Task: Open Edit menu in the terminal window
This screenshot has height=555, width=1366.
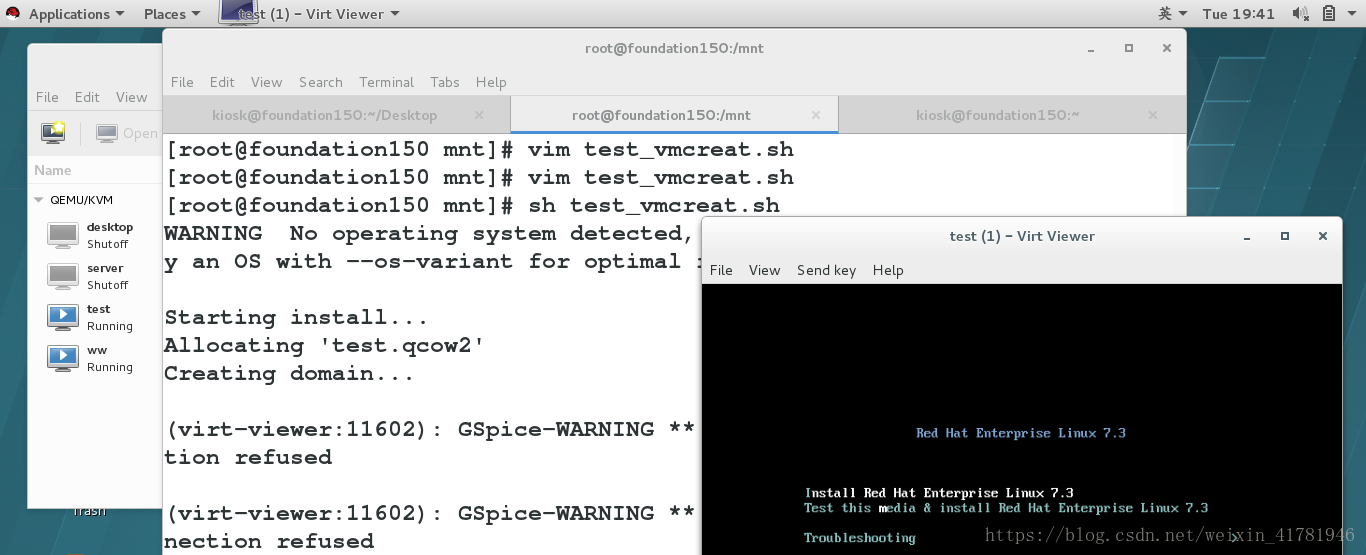Action: click(222, 82)
